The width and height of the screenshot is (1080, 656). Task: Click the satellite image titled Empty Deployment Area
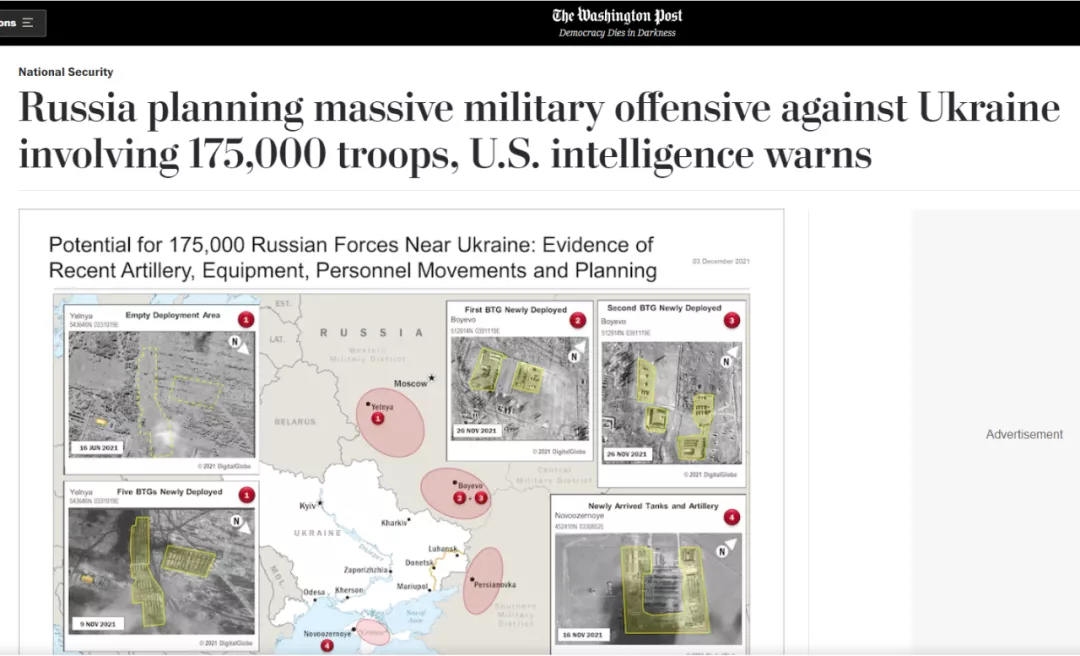(161, 394)
